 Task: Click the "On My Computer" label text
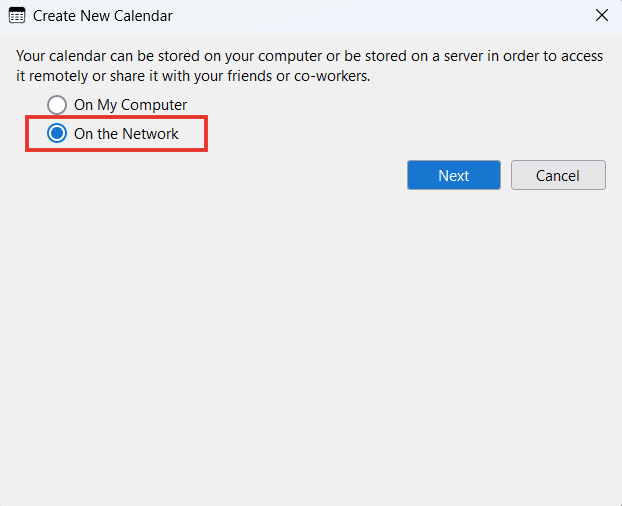click(131, 105)
